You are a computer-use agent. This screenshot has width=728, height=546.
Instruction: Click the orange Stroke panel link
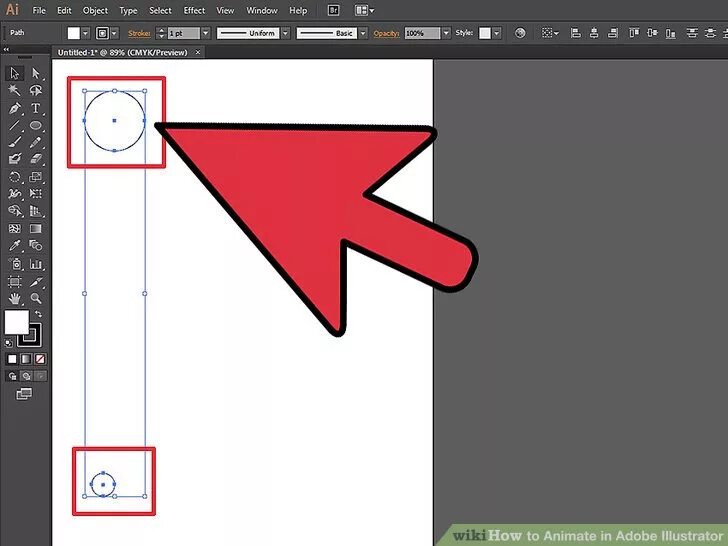(x=139, y=33)
